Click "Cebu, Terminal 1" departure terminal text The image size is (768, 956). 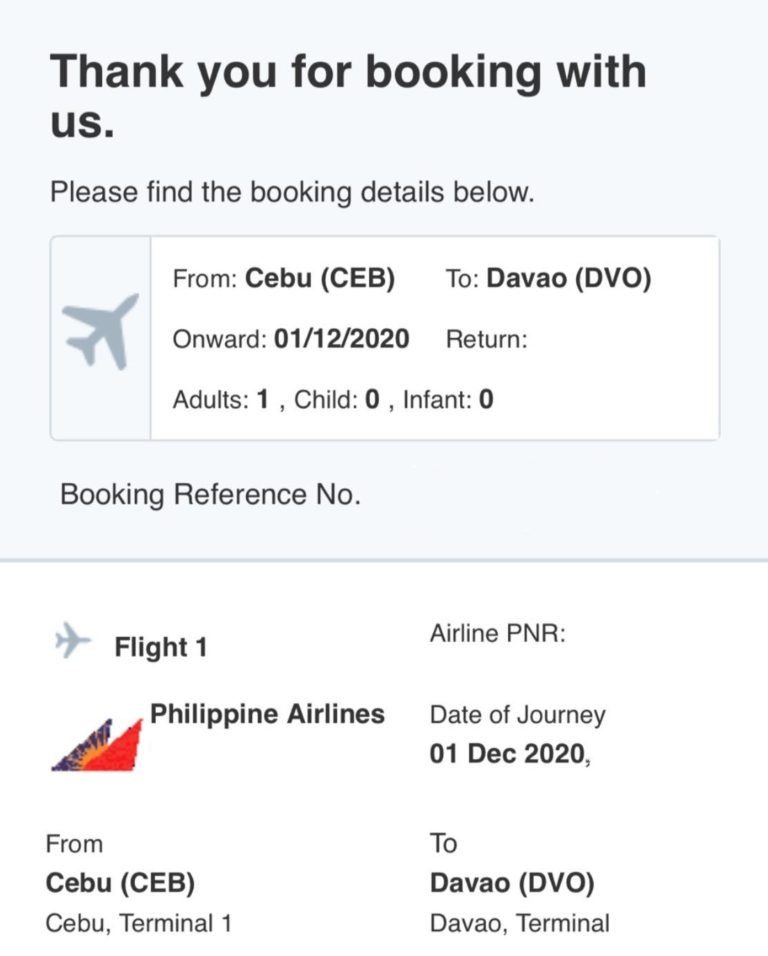click(x=138, y=923)
